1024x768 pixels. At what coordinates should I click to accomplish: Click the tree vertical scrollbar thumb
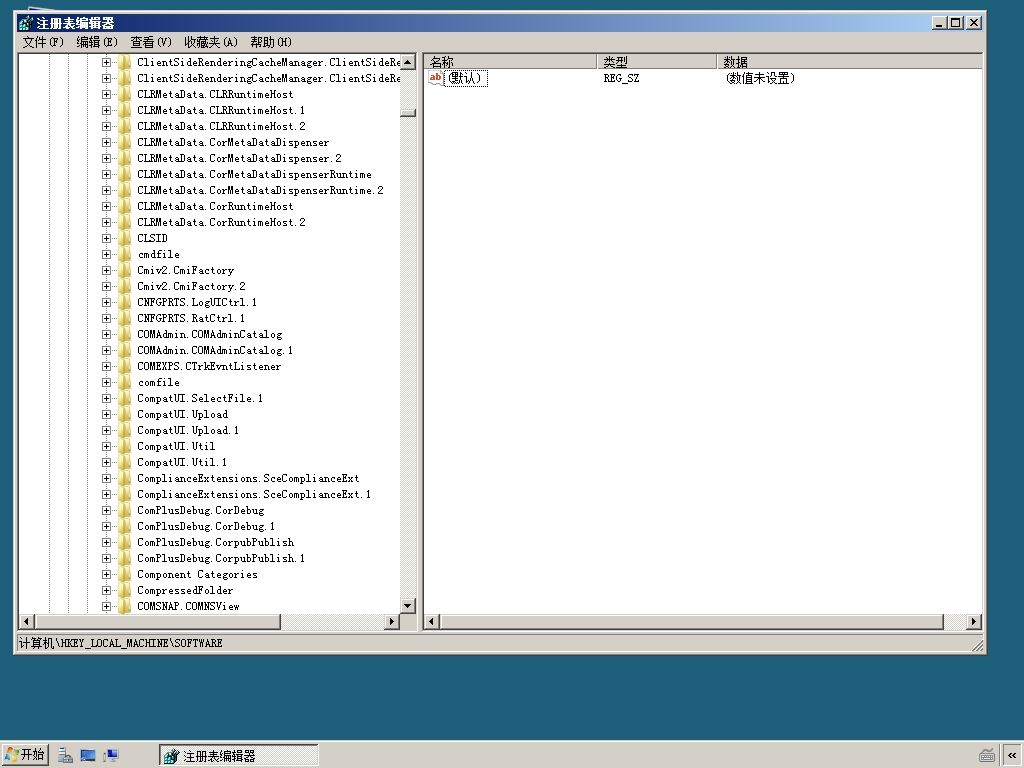click(408, 113)
